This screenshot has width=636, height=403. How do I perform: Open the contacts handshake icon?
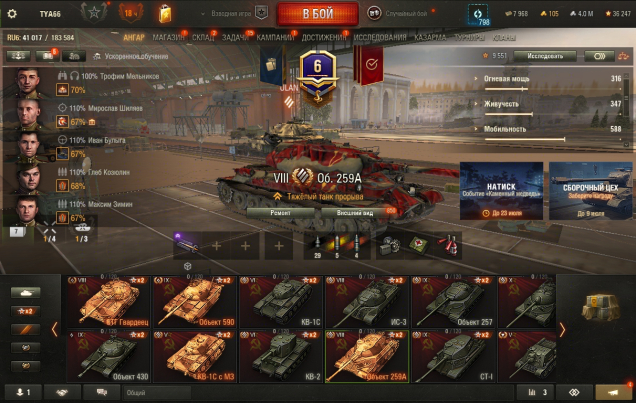point(62,392)
